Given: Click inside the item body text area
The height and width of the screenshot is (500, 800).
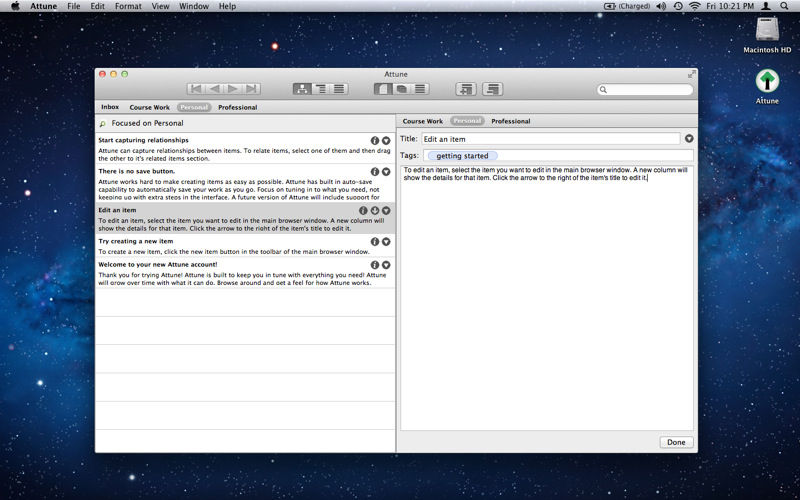Looking at the screenshot, I should coord(547,298).
